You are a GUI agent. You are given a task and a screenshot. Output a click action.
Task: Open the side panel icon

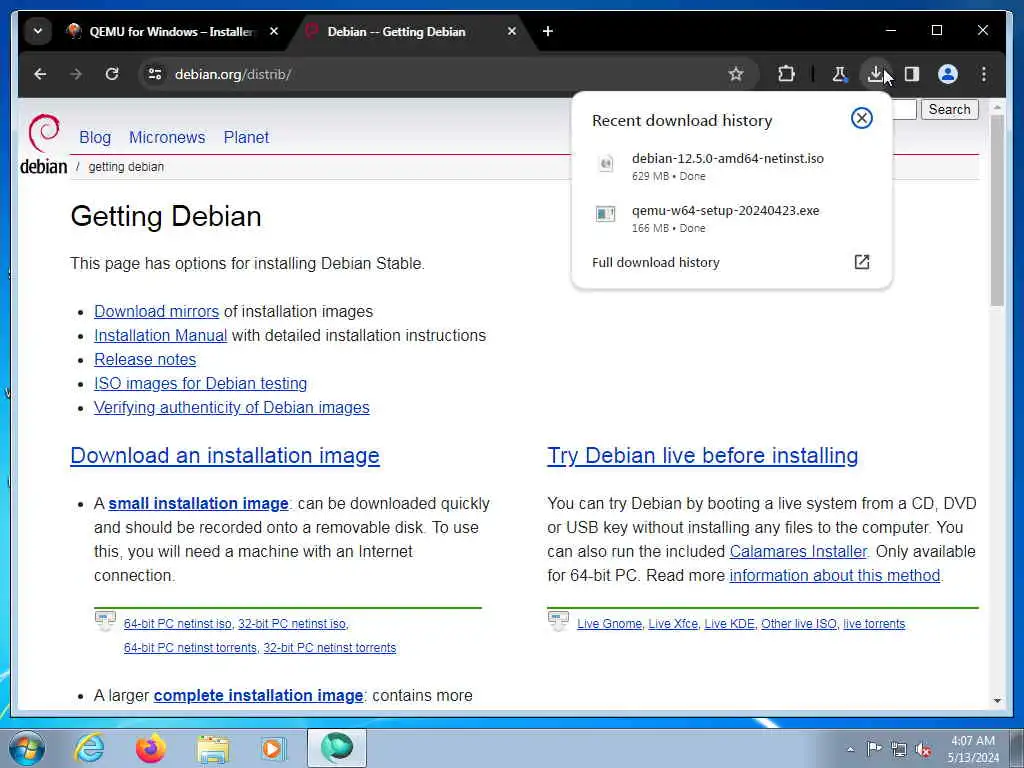tap(912, 74)
